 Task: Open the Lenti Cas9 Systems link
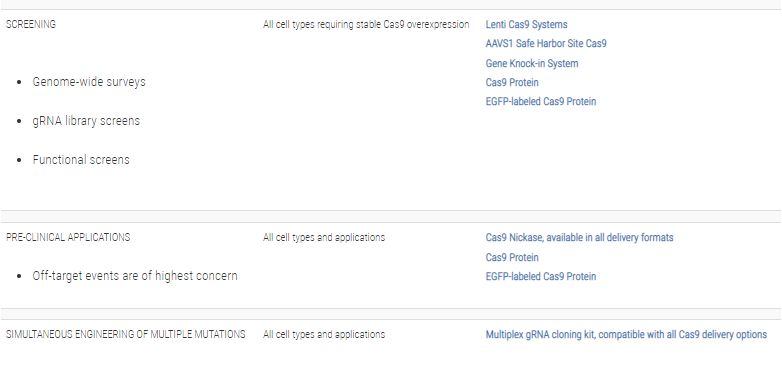(x=526, y=24)
